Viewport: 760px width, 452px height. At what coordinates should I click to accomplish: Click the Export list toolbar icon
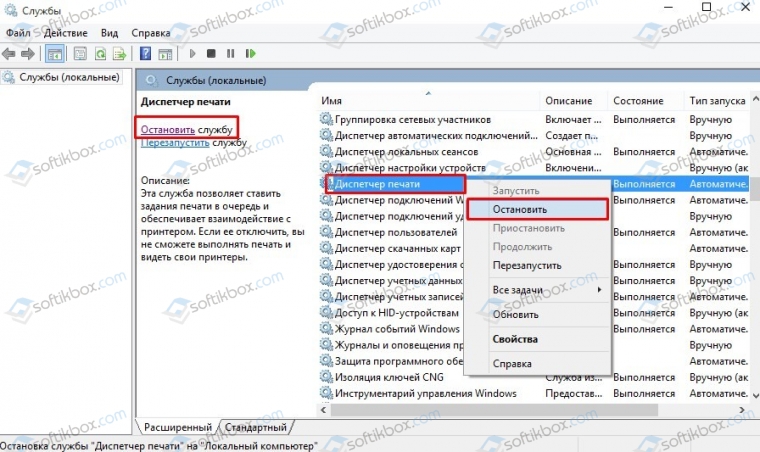click(x=119, y=54)
